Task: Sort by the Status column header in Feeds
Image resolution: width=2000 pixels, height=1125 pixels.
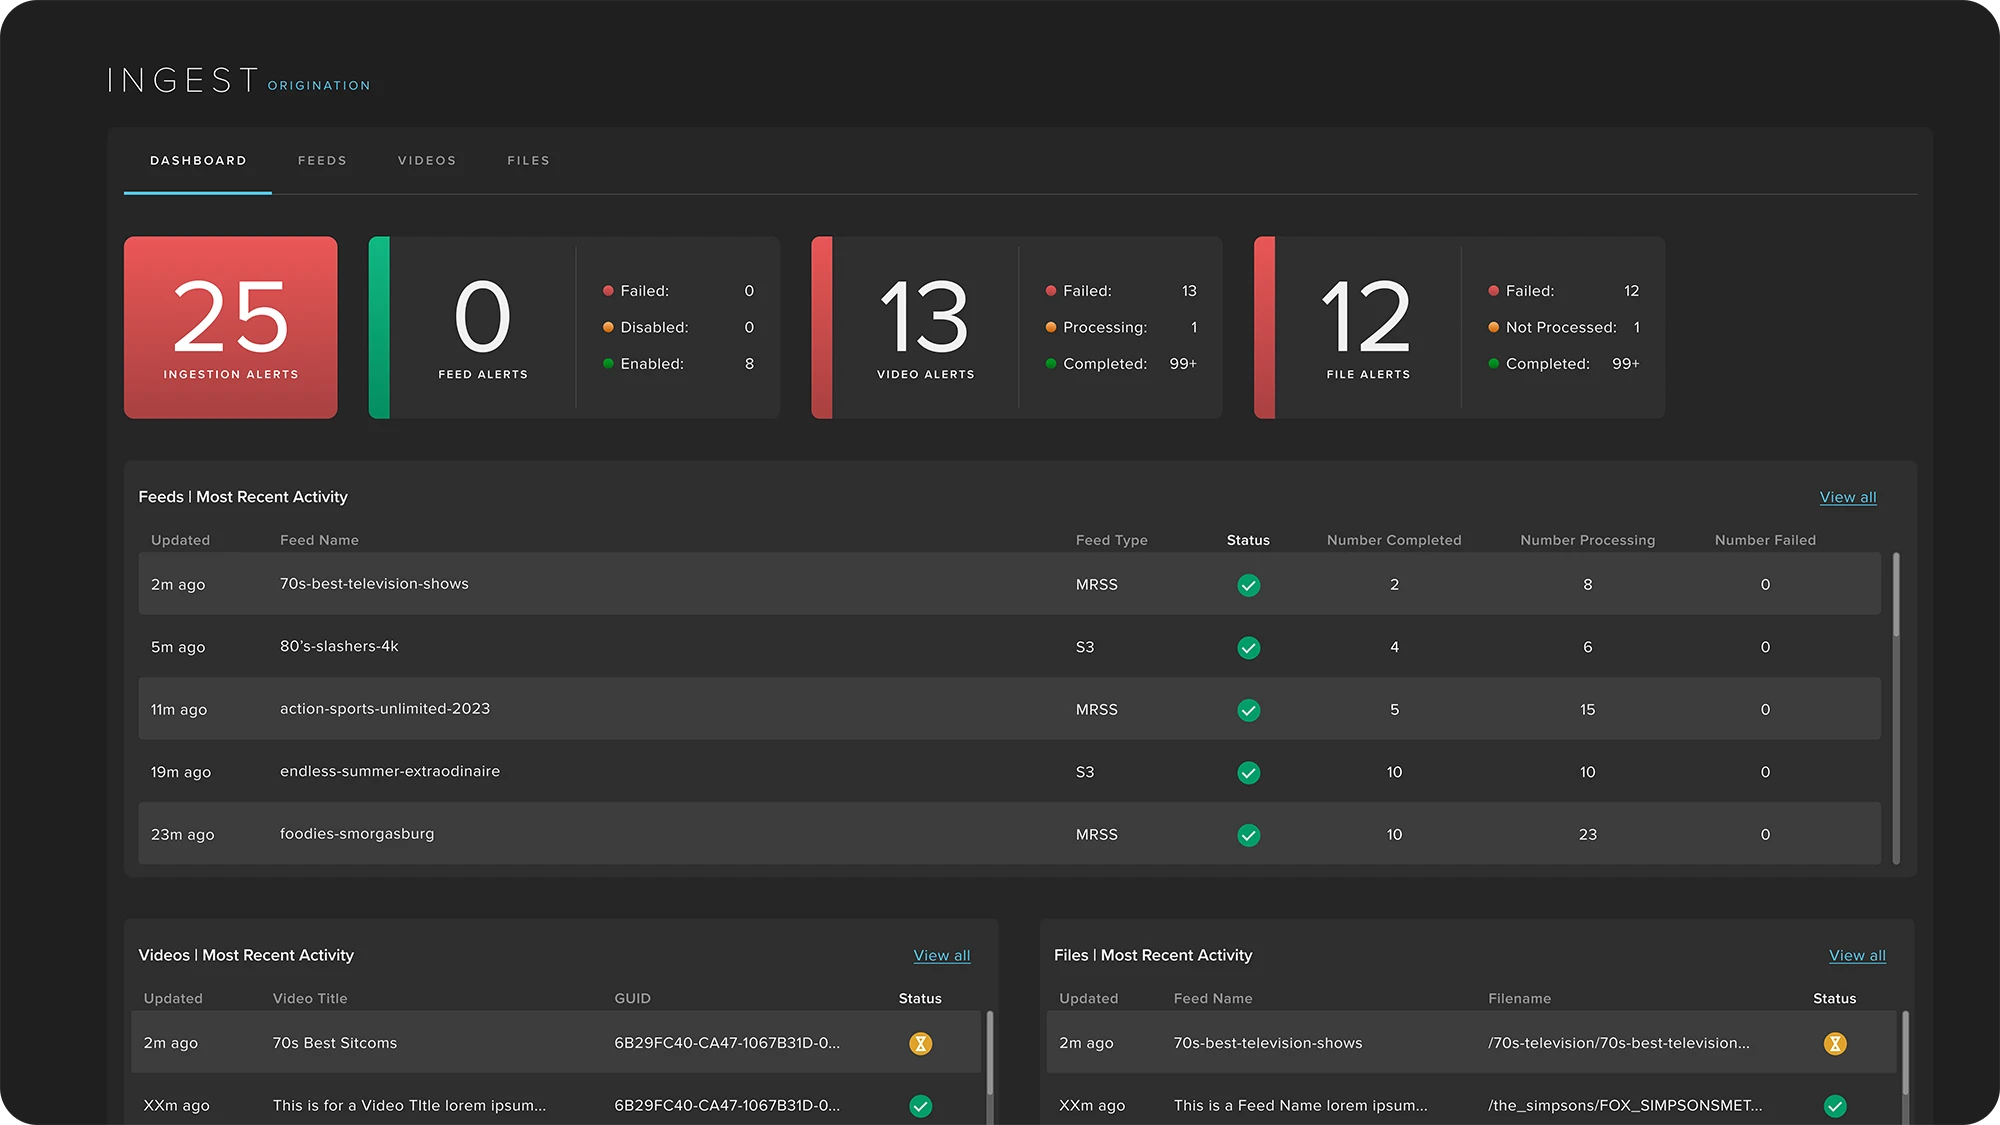Action: point(1248,540)
